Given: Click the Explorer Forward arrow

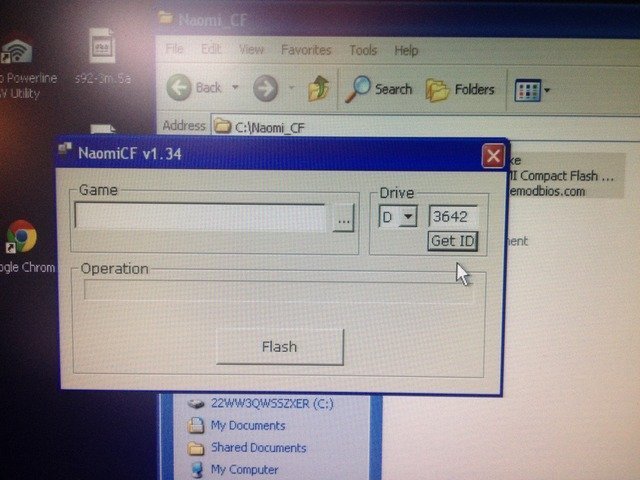Looking at the screenshot, I should (265, 88).
